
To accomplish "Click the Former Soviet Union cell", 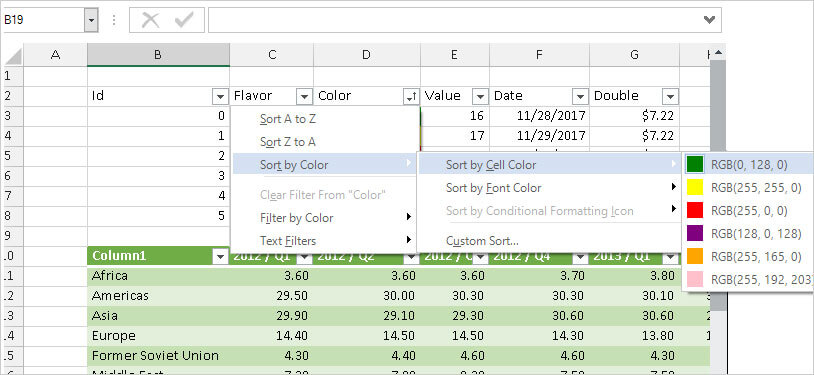I will coord(158,356).
